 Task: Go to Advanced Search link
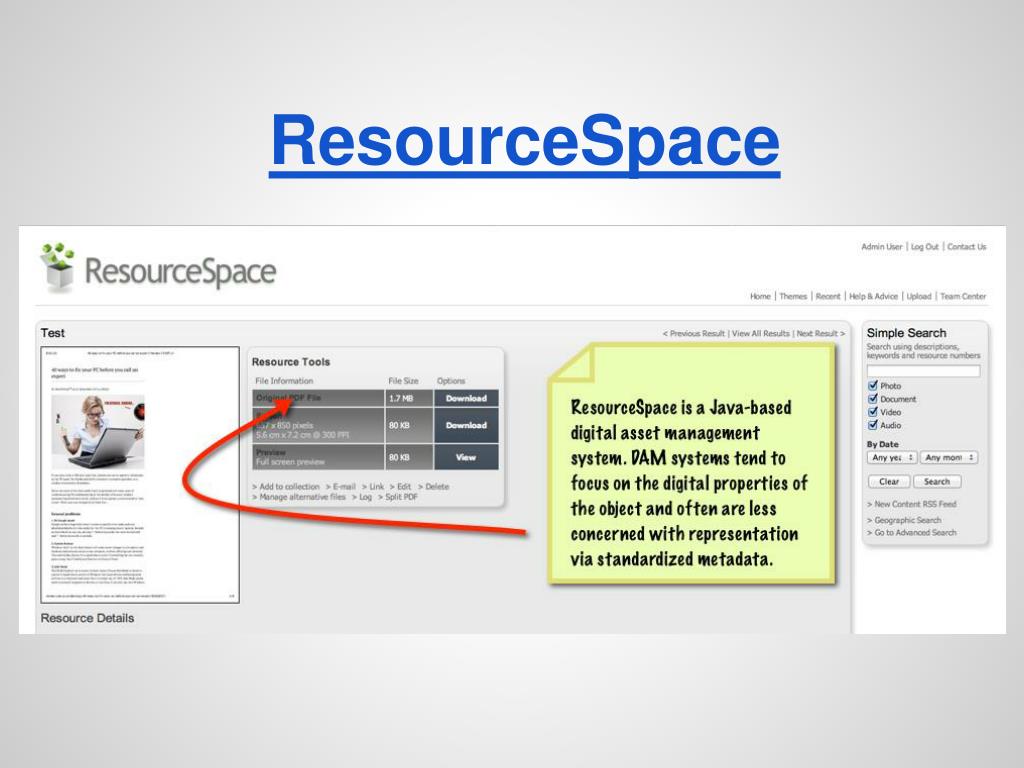(912, 533)
